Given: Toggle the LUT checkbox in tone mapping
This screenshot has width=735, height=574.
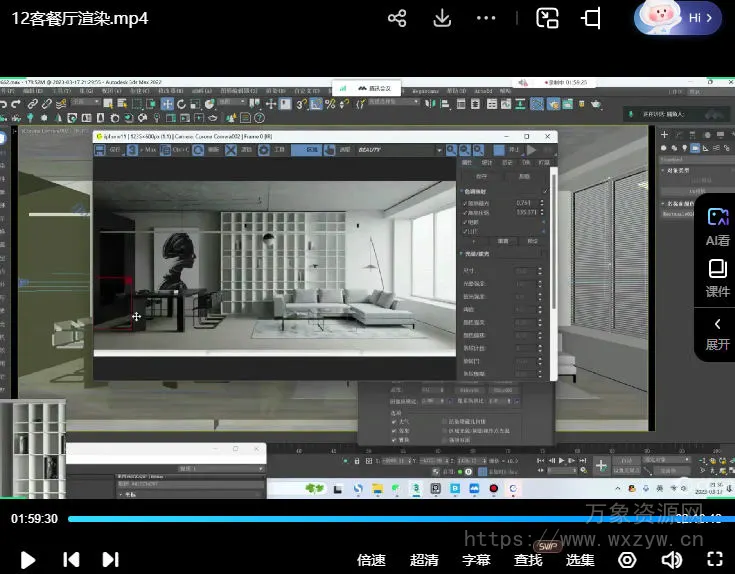Looking at the screenshot, I should [x=465, y=231].
